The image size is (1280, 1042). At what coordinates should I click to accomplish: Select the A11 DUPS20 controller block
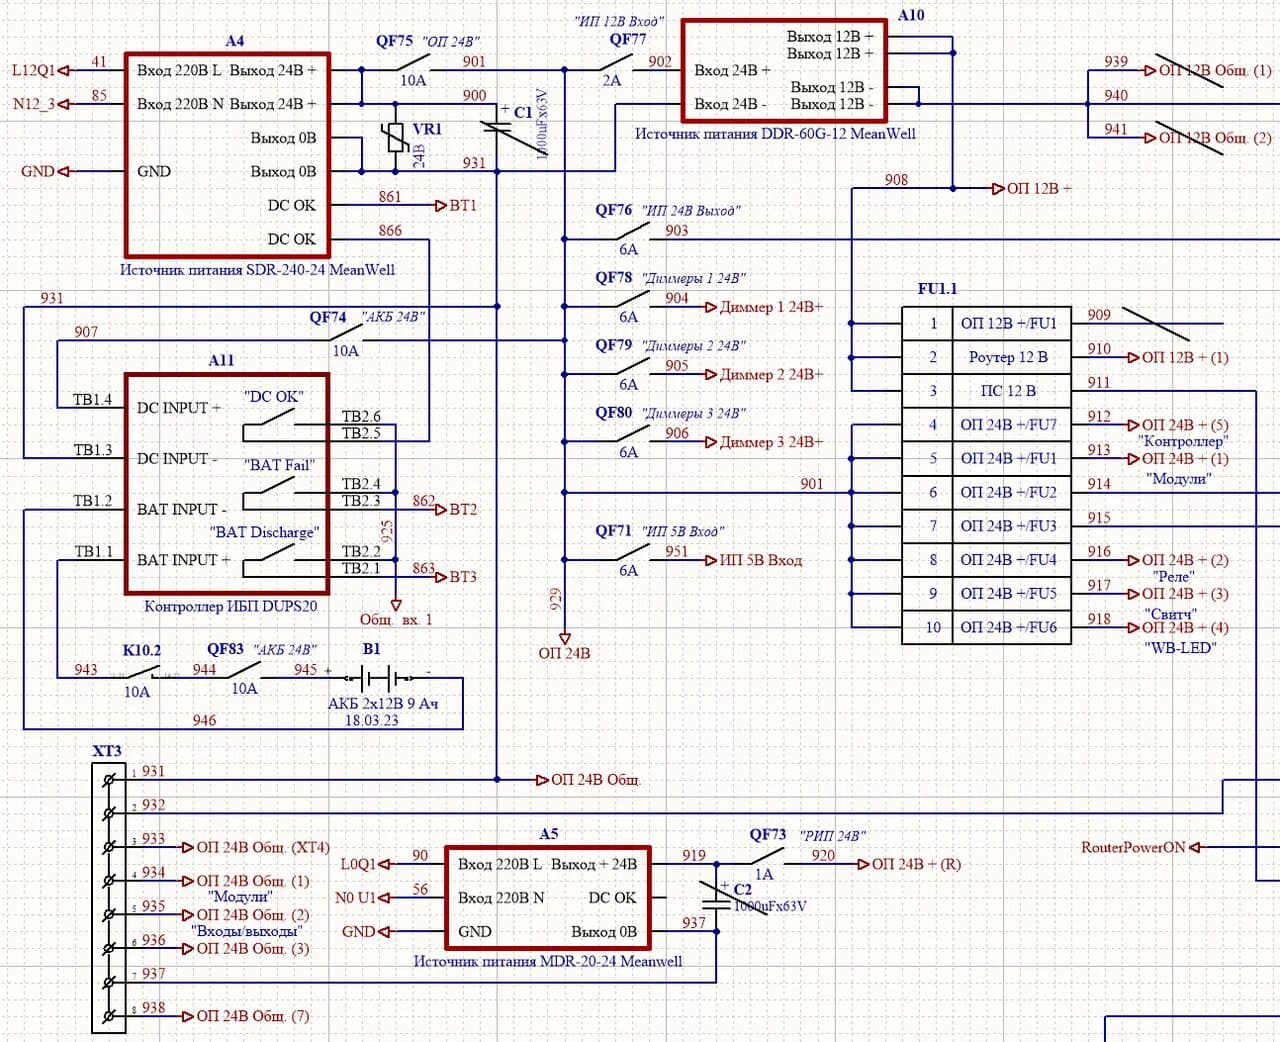tap(227, 483)
